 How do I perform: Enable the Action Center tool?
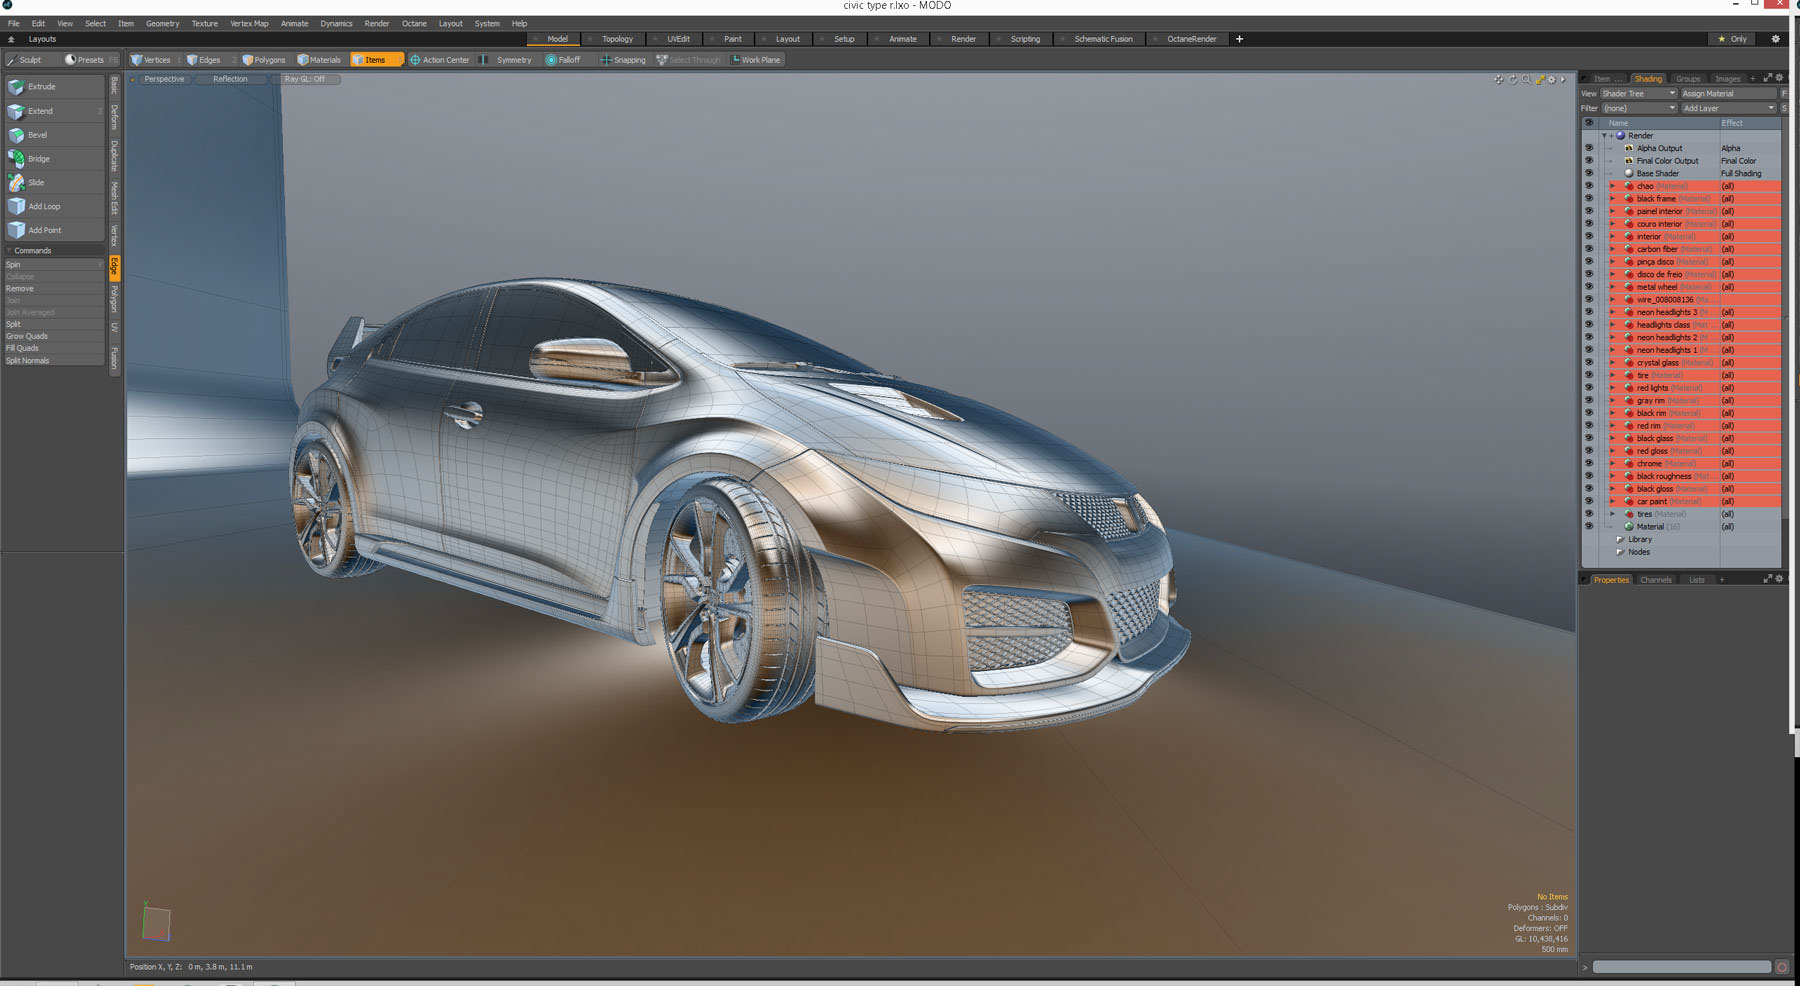pos(440,59)
